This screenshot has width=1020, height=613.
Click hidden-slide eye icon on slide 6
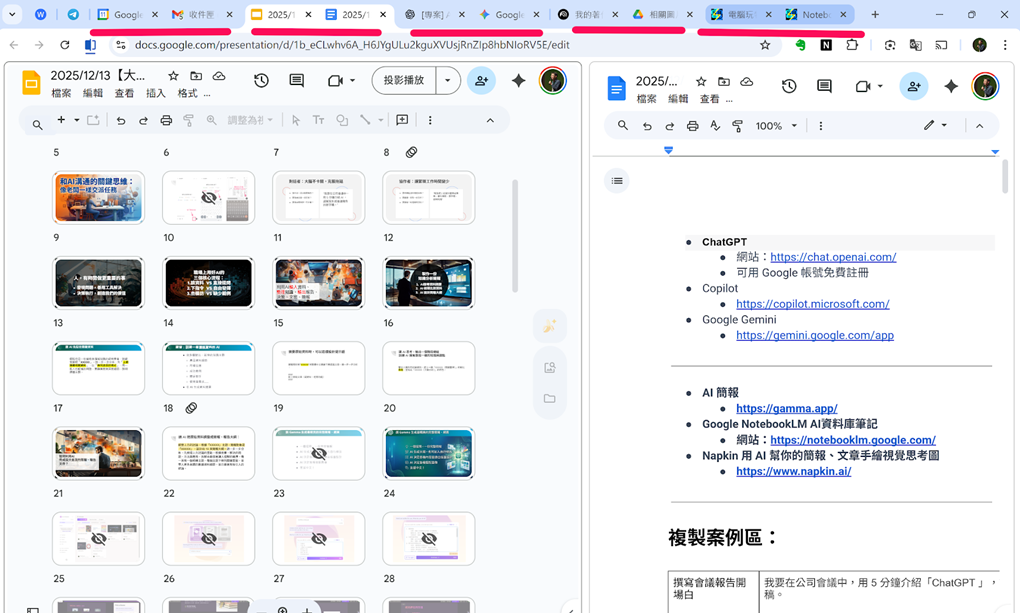pos(208,198)
